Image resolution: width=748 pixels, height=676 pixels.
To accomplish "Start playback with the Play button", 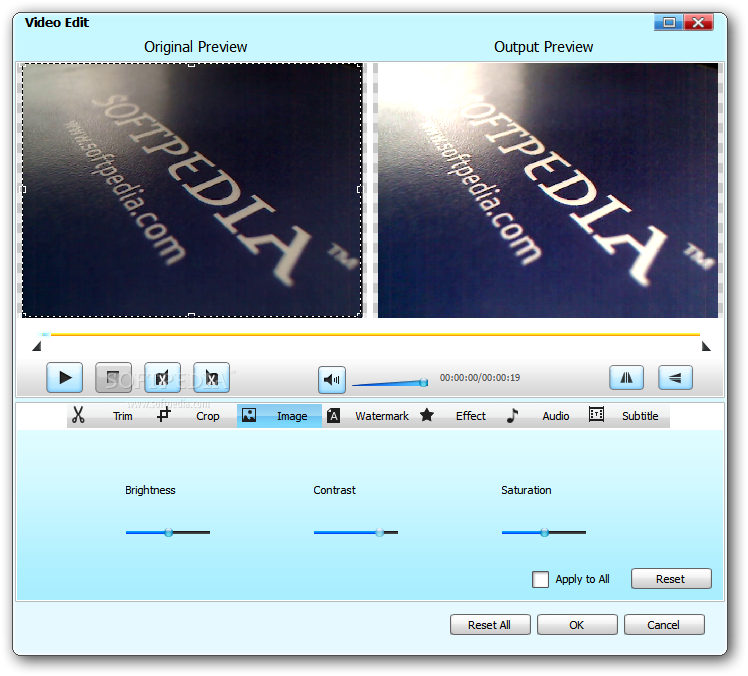I will pyautogui.click(x=64, y=378).
